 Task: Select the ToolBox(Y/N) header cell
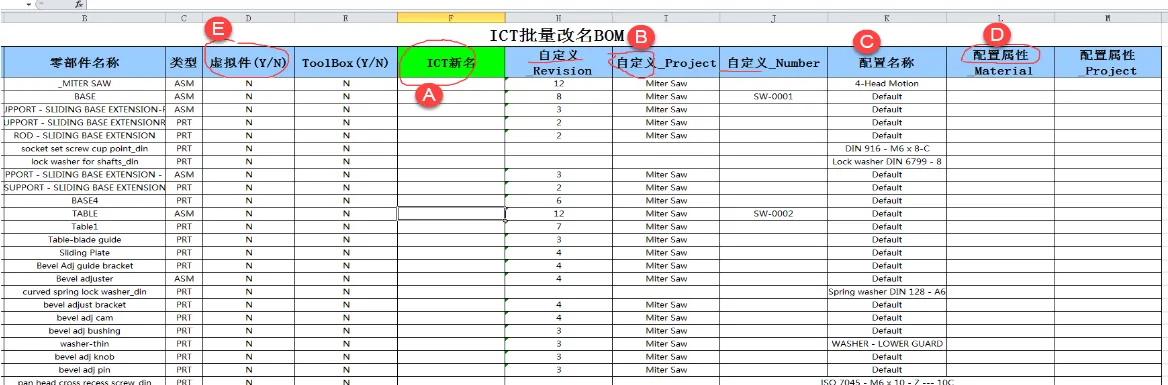[346, 63]
